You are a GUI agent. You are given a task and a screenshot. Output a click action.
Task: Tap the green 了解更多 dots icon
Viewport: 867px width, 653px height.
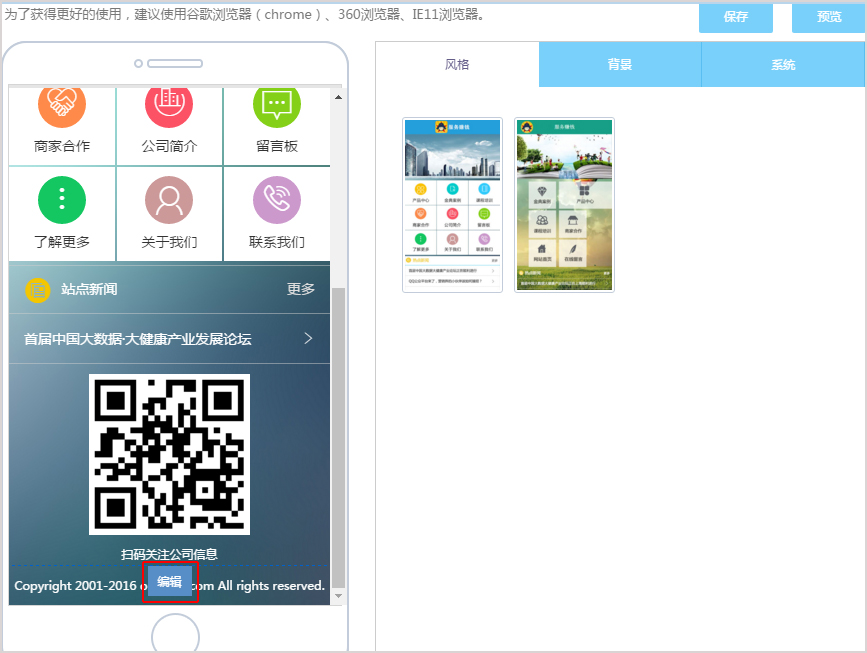pyautogui.click(x=62, y=200)
